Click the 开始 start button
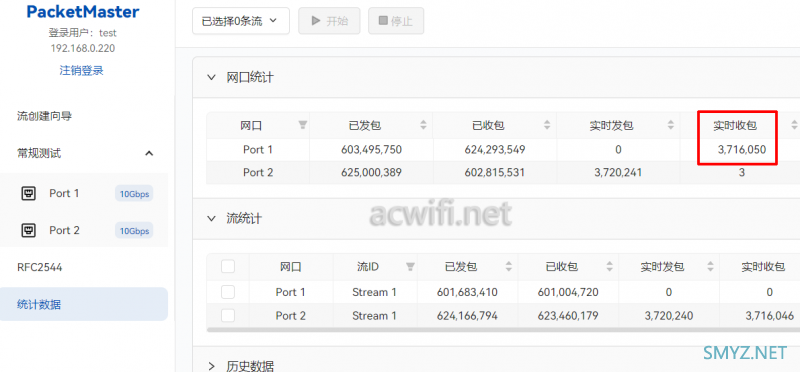800x372 pixels. click(x=329, y=21)
